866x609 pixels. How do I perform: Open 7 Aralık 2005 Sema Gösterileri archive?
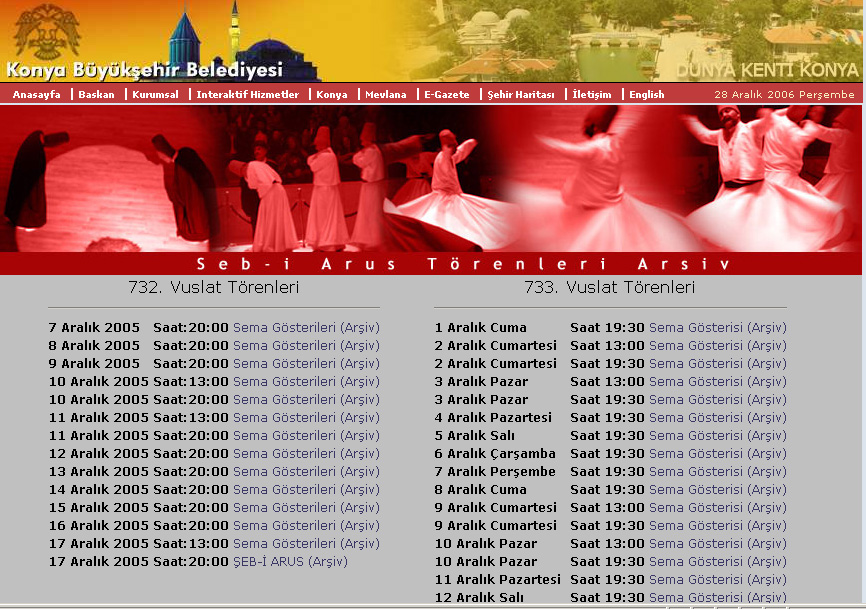point(307,327)
